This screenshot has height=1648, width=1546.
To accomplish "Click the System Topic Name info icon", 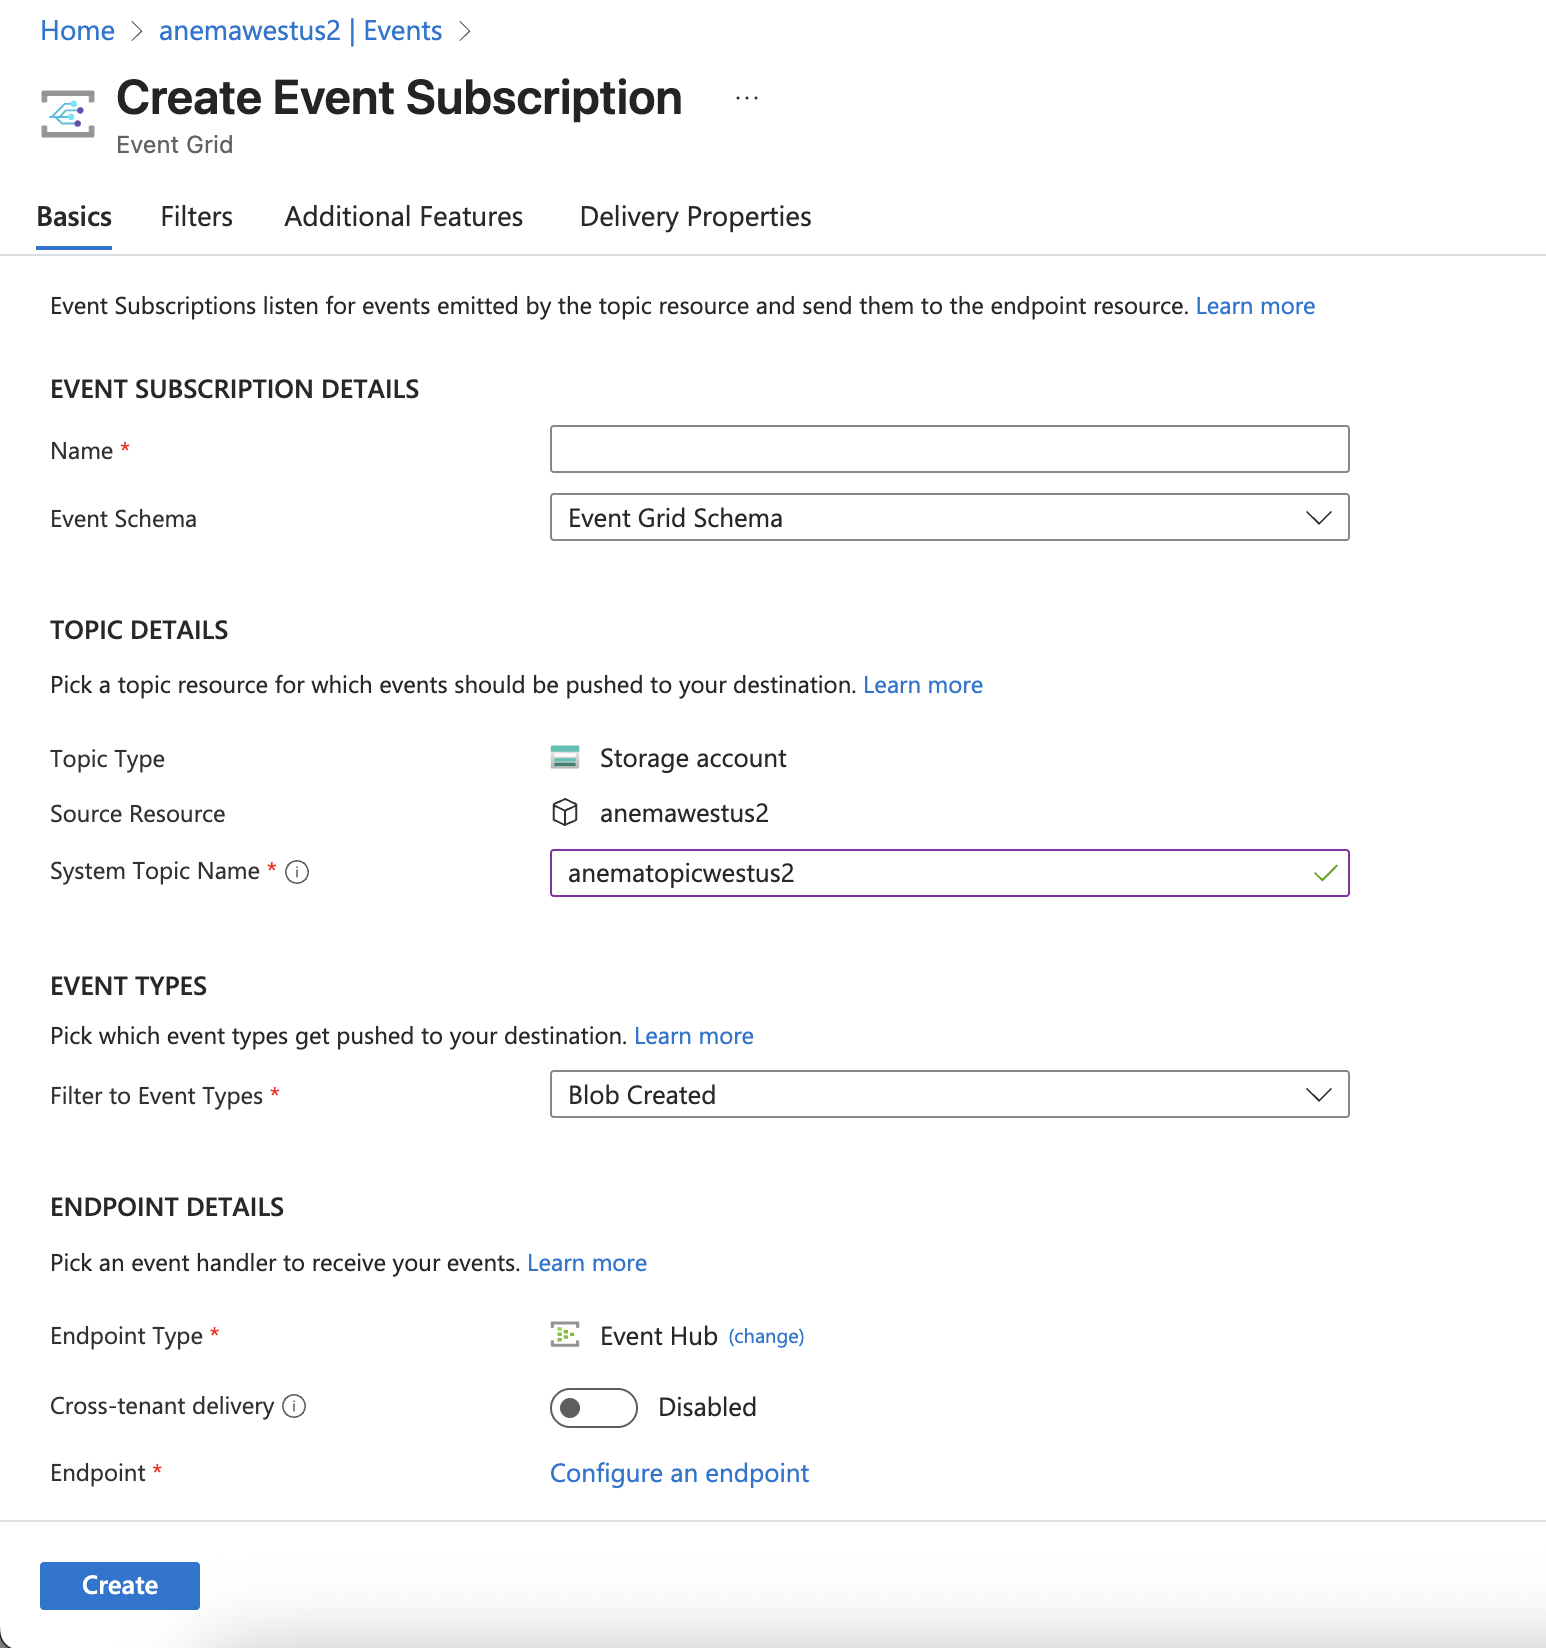I will (297, 872).
